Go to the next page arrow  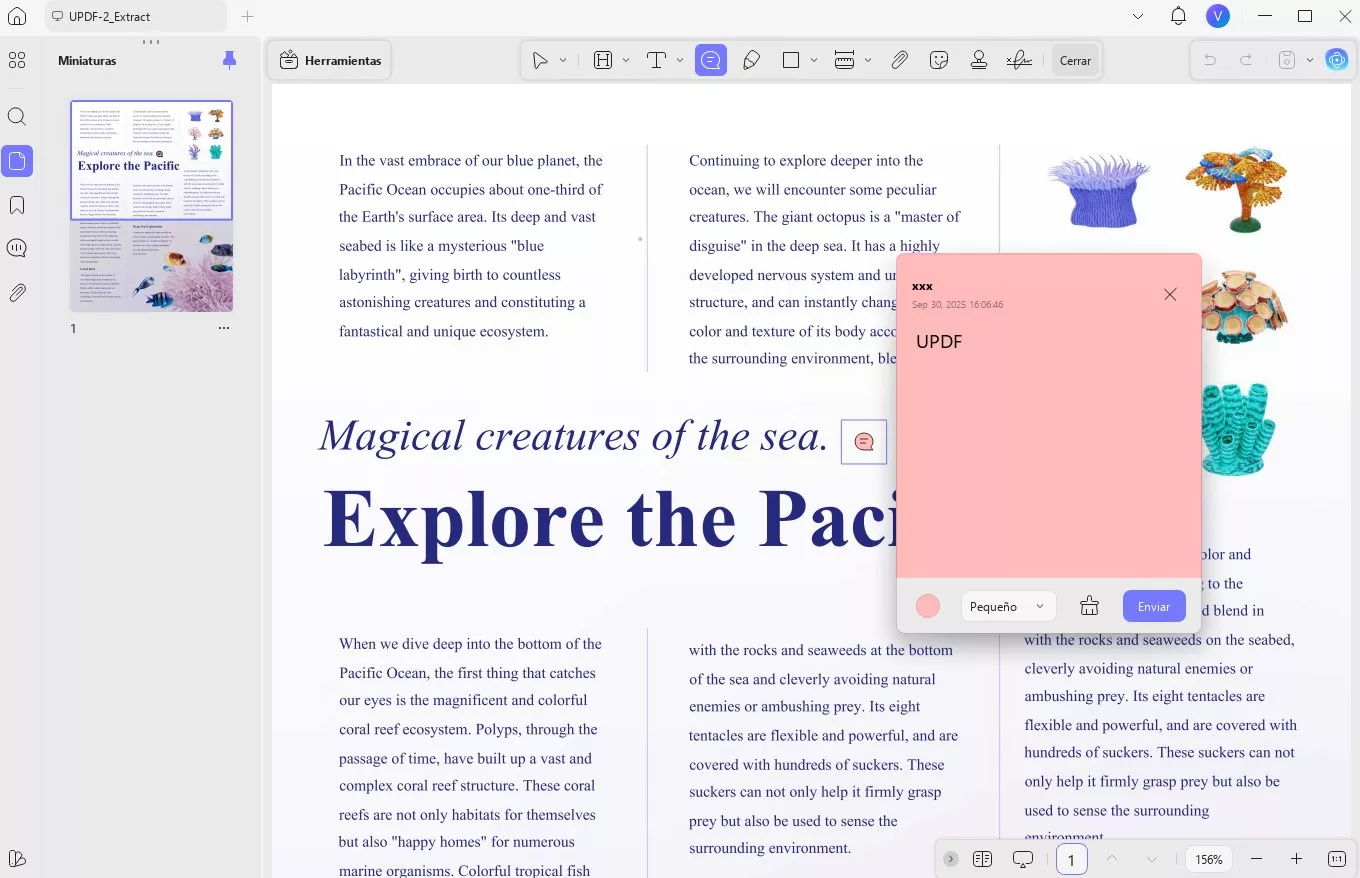tap(1152, 859)
